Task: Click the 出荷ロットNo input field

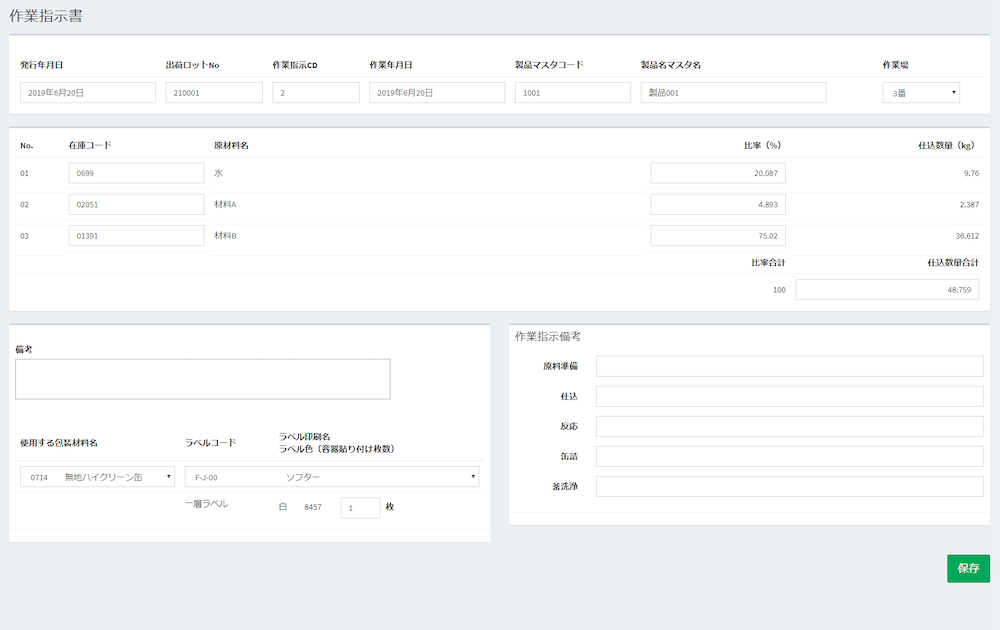Action: [x=214, y=93]
